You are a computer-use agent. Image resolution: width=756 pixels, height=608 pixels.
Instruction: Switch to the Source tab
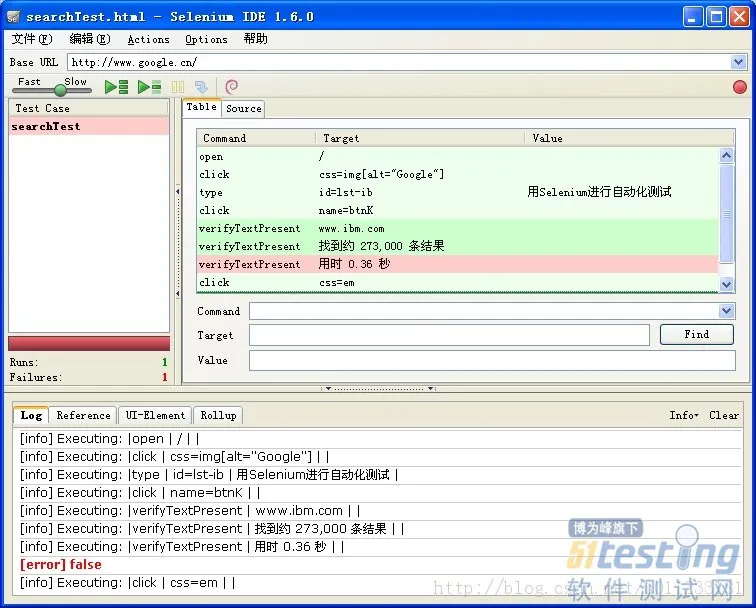pos(243,108)
